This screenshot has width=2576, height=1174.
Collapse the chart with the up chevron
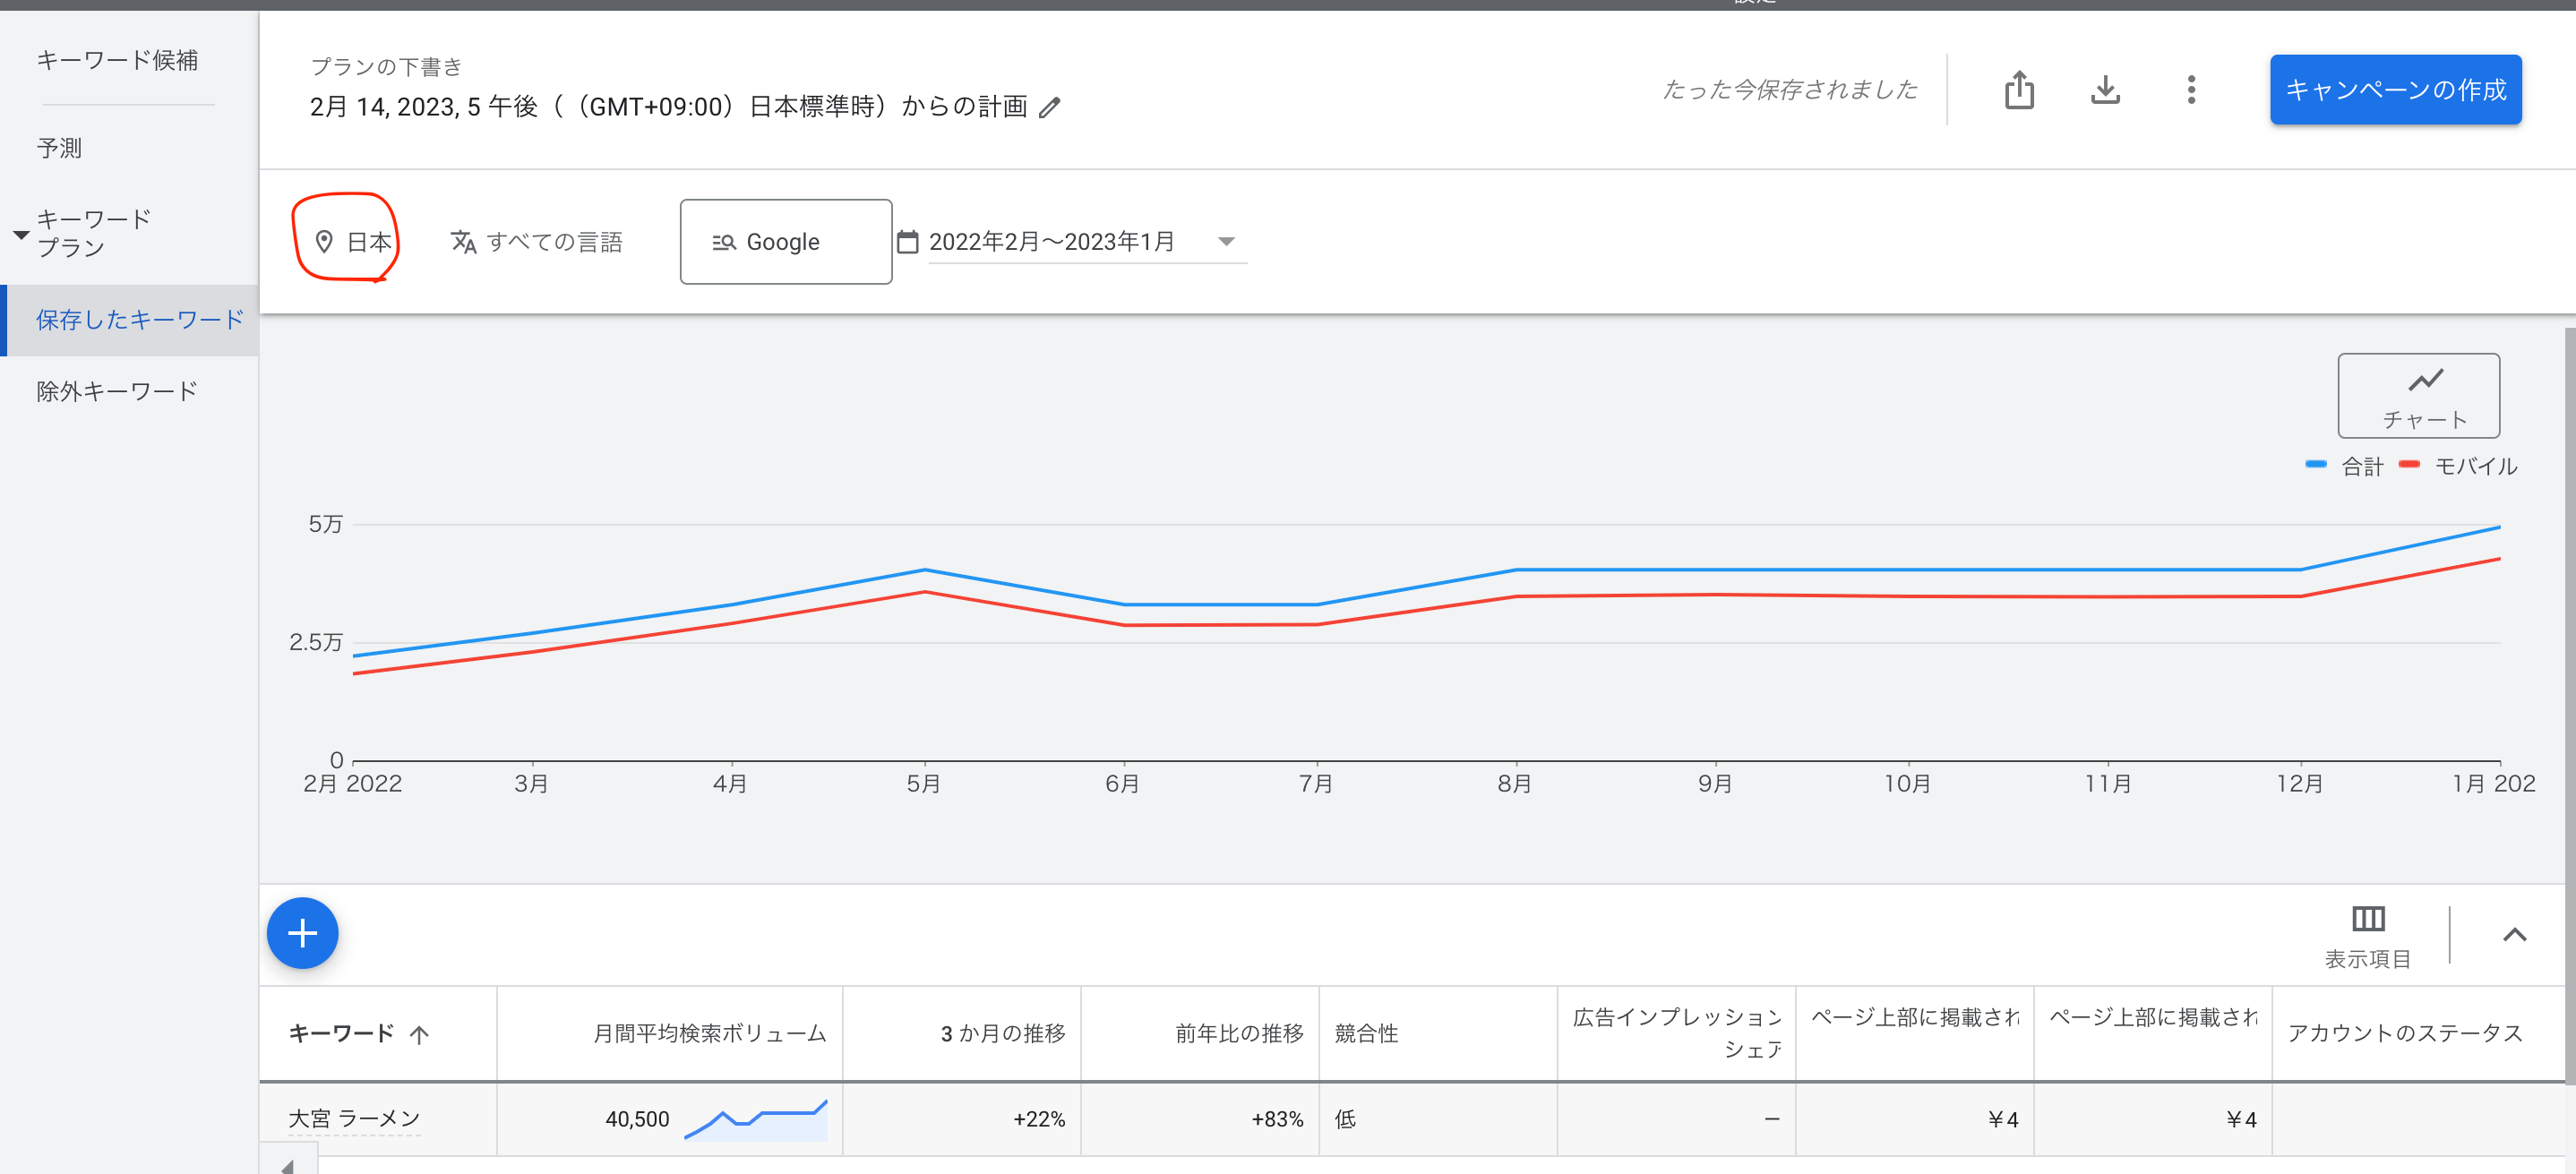click(2514, 934)
